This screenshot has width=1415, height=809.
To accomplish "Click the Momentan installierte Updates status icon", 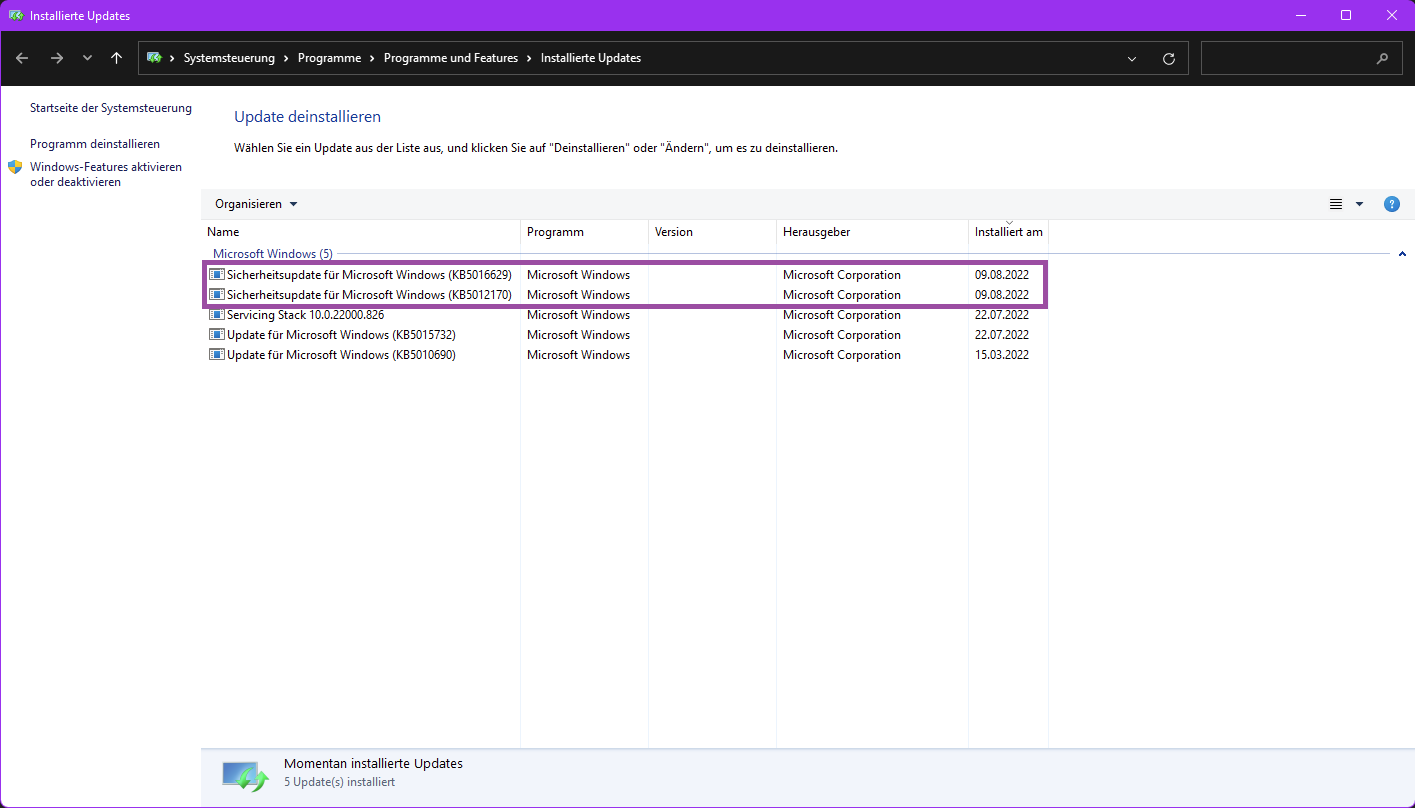I will (245, 776).
